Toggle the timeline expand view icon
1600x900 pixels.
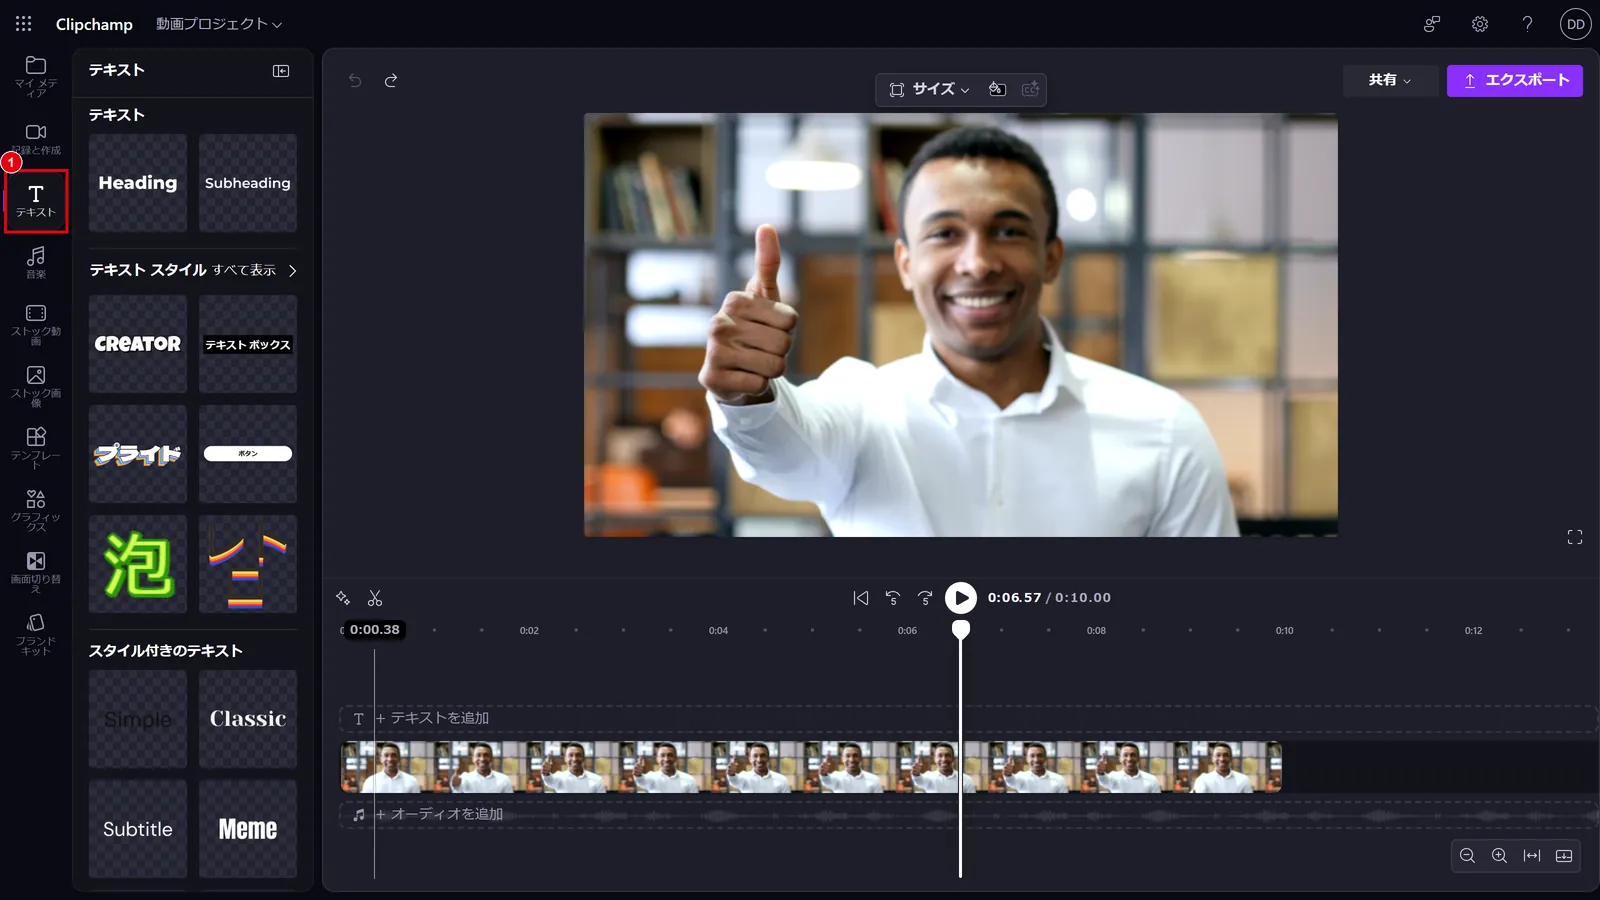point(1564,856)
